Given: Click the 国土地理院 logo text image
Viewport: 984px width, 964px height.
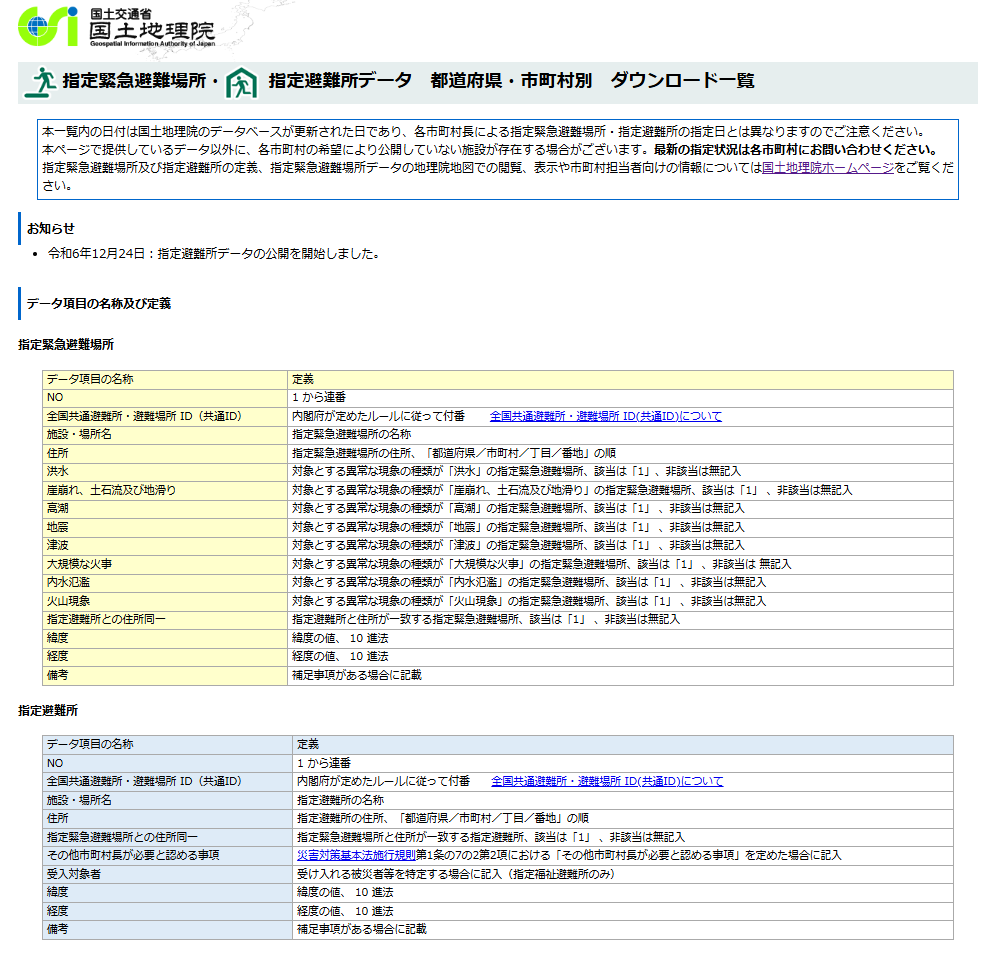Looking at the screenshot, I should [x=152, y=28].
